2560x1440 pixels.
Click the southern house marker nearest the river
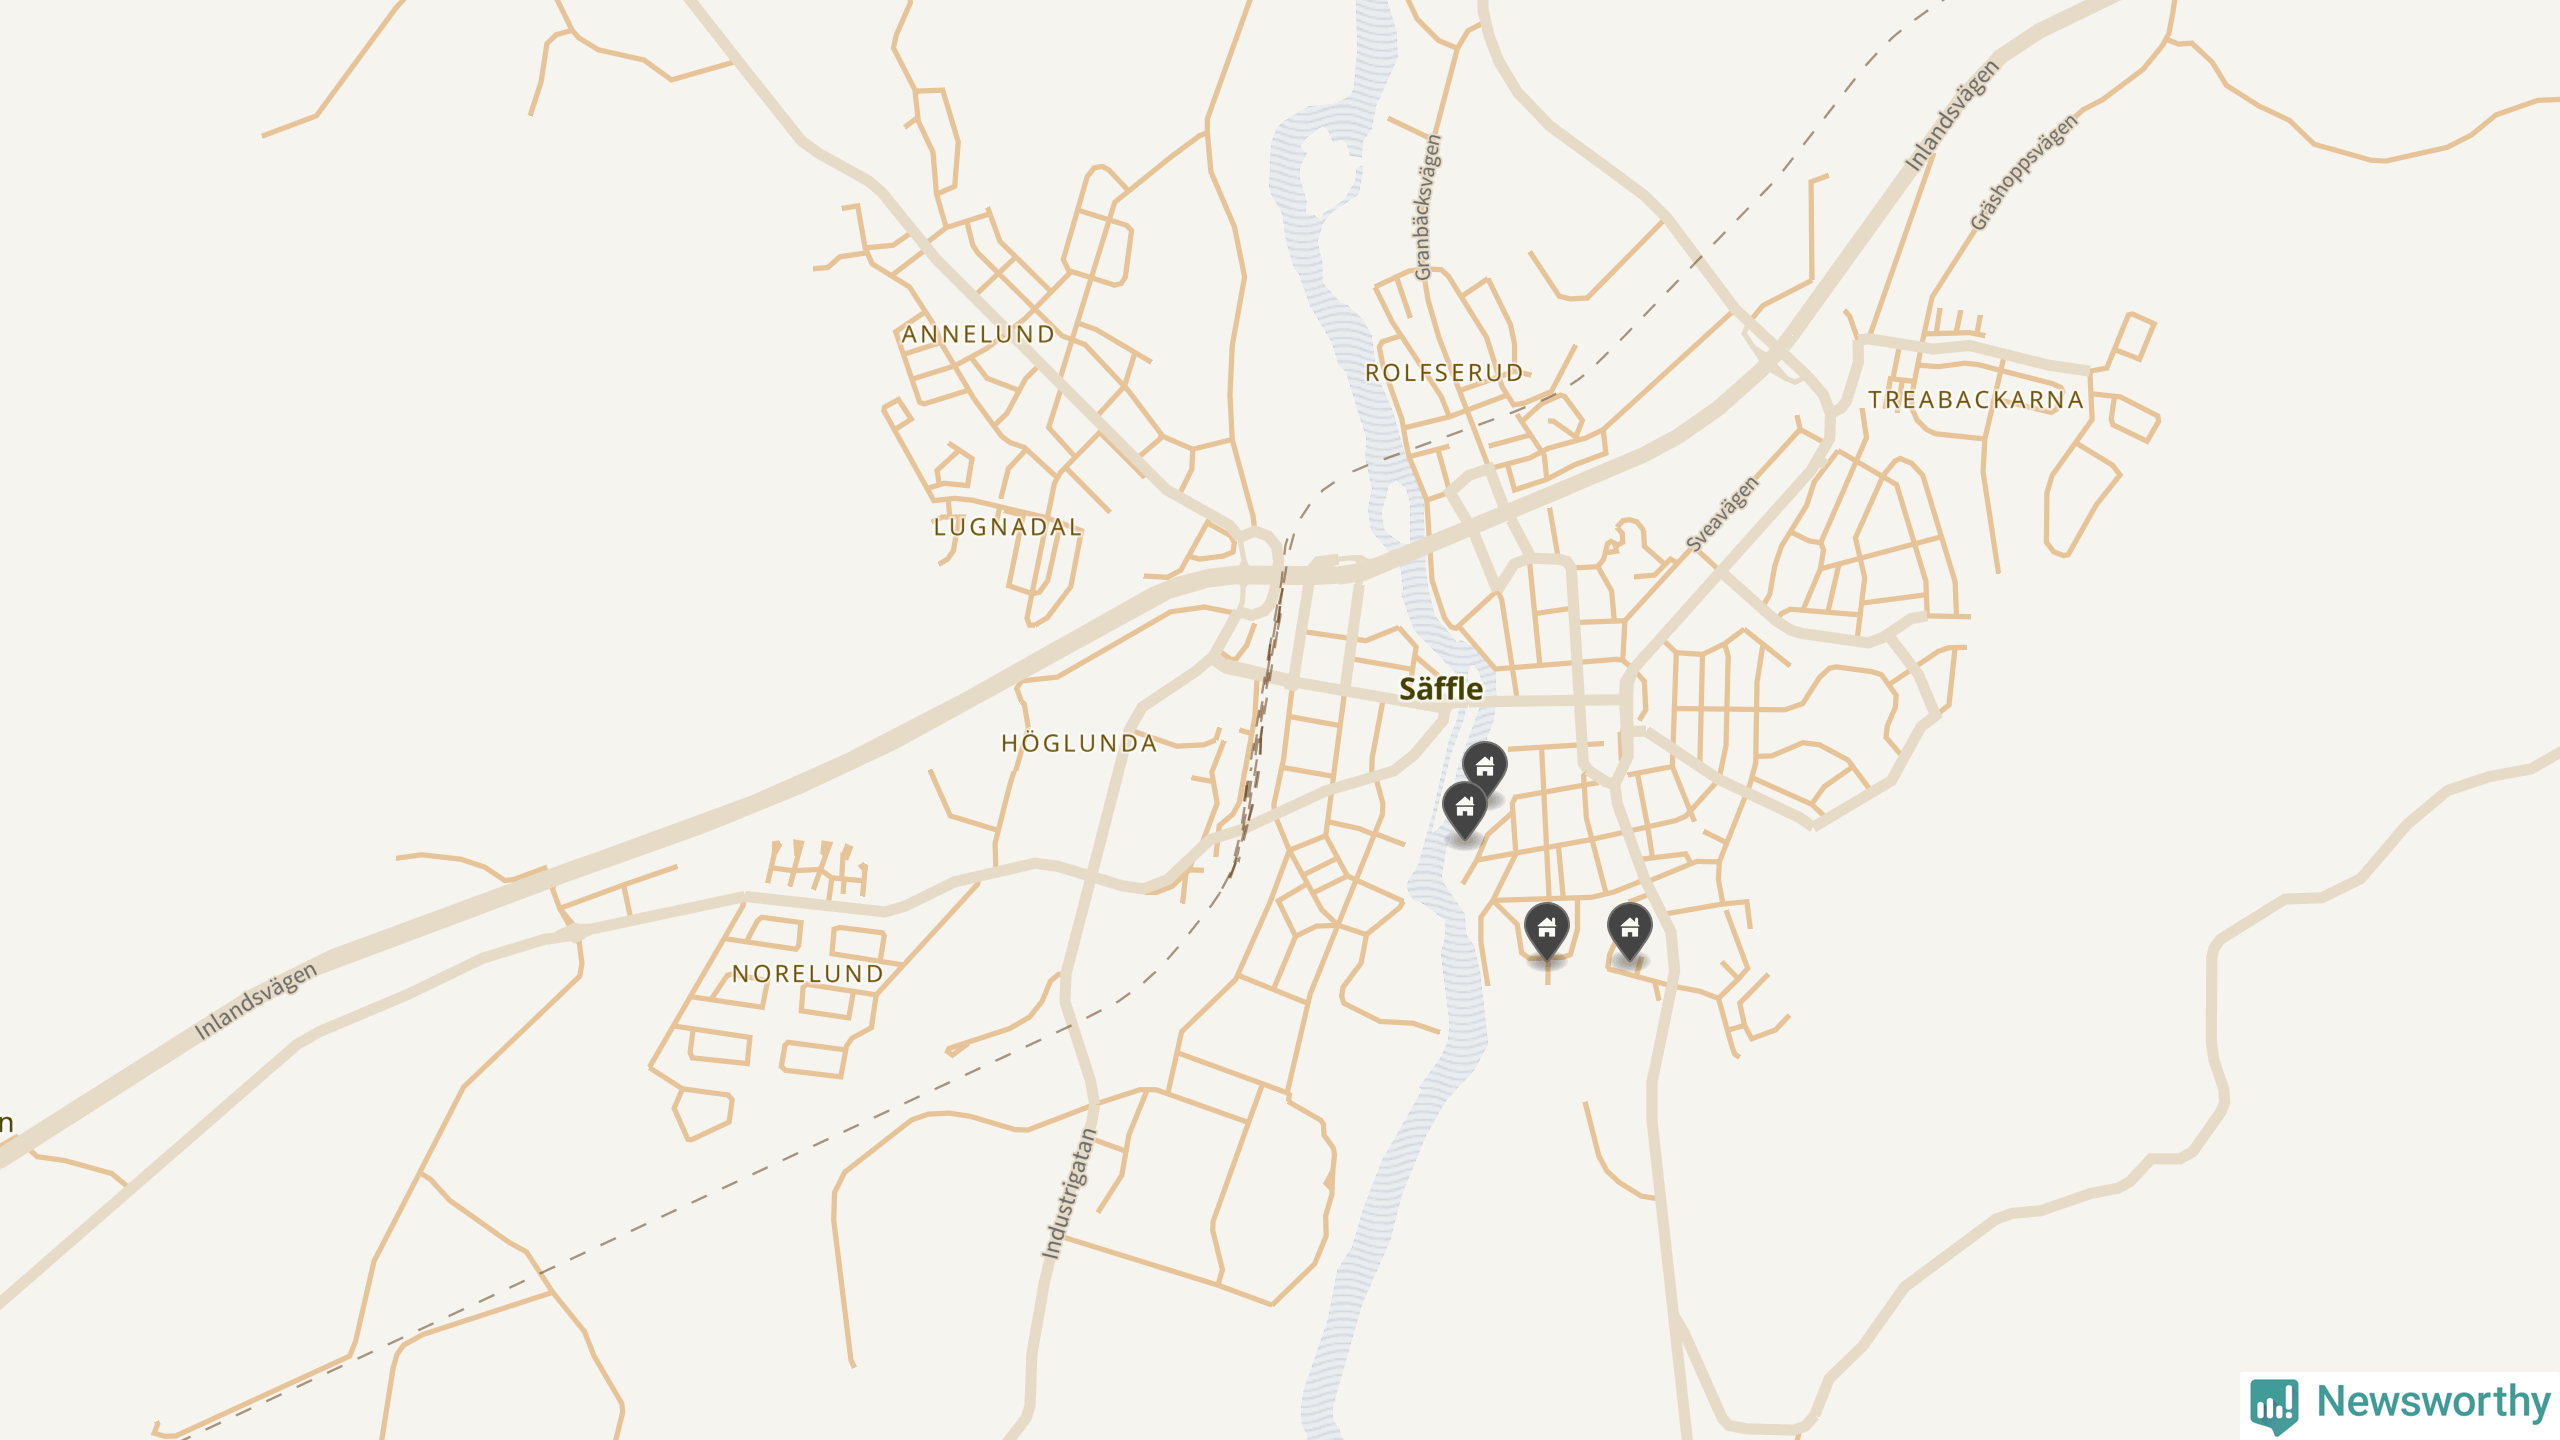[x=1547, y=930]
